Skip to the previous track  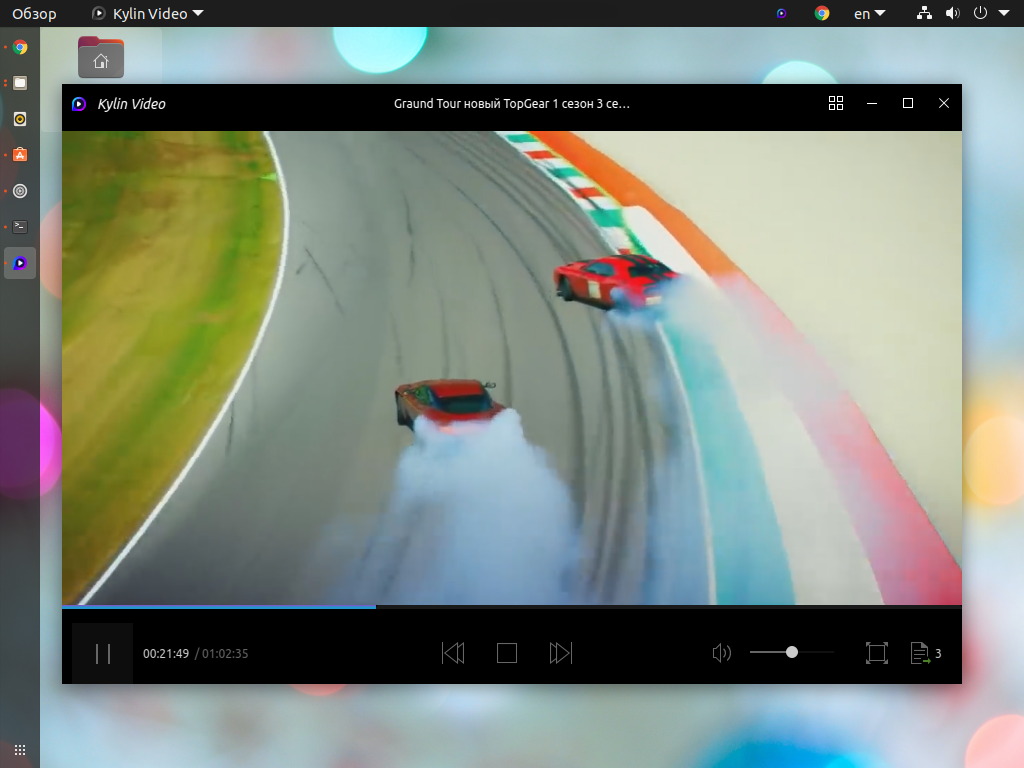point(453,653)
